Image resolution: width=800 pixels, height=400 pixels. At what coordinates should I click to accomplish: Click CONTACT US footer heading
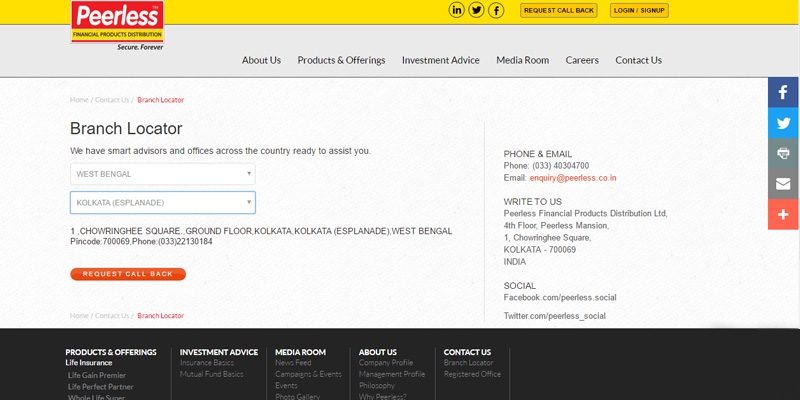[x=467, y=352]
